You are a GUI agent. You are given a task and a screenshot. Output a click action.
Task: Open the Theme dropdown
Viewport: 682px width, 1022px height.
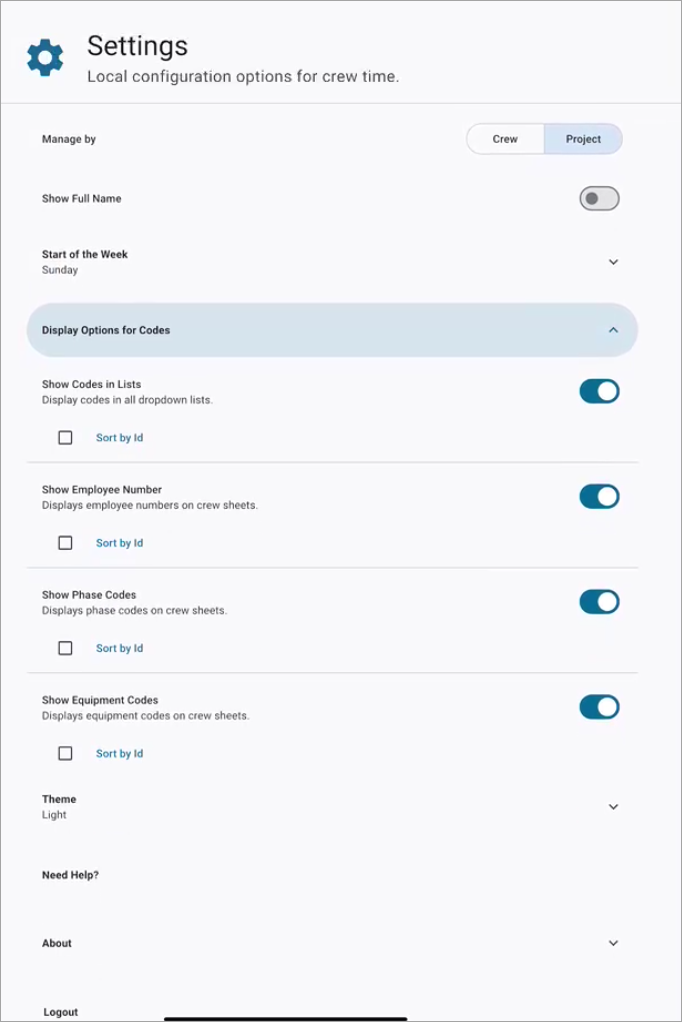[613, 806]
